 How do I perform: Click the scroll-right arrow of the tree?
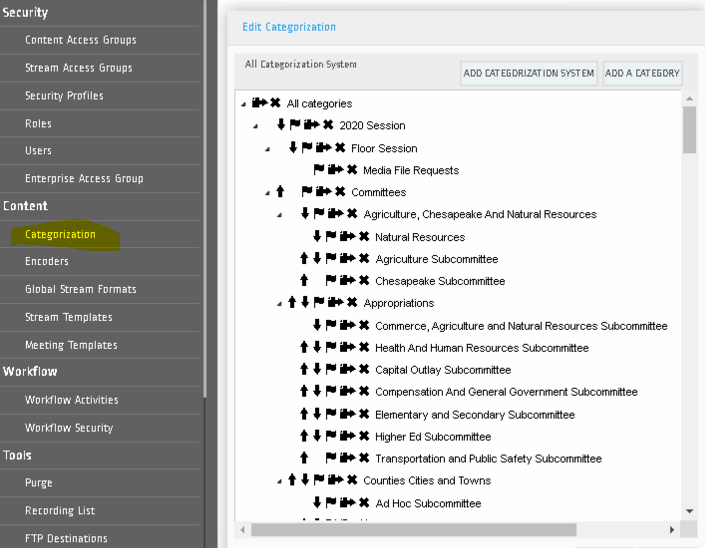click(672, 530)
